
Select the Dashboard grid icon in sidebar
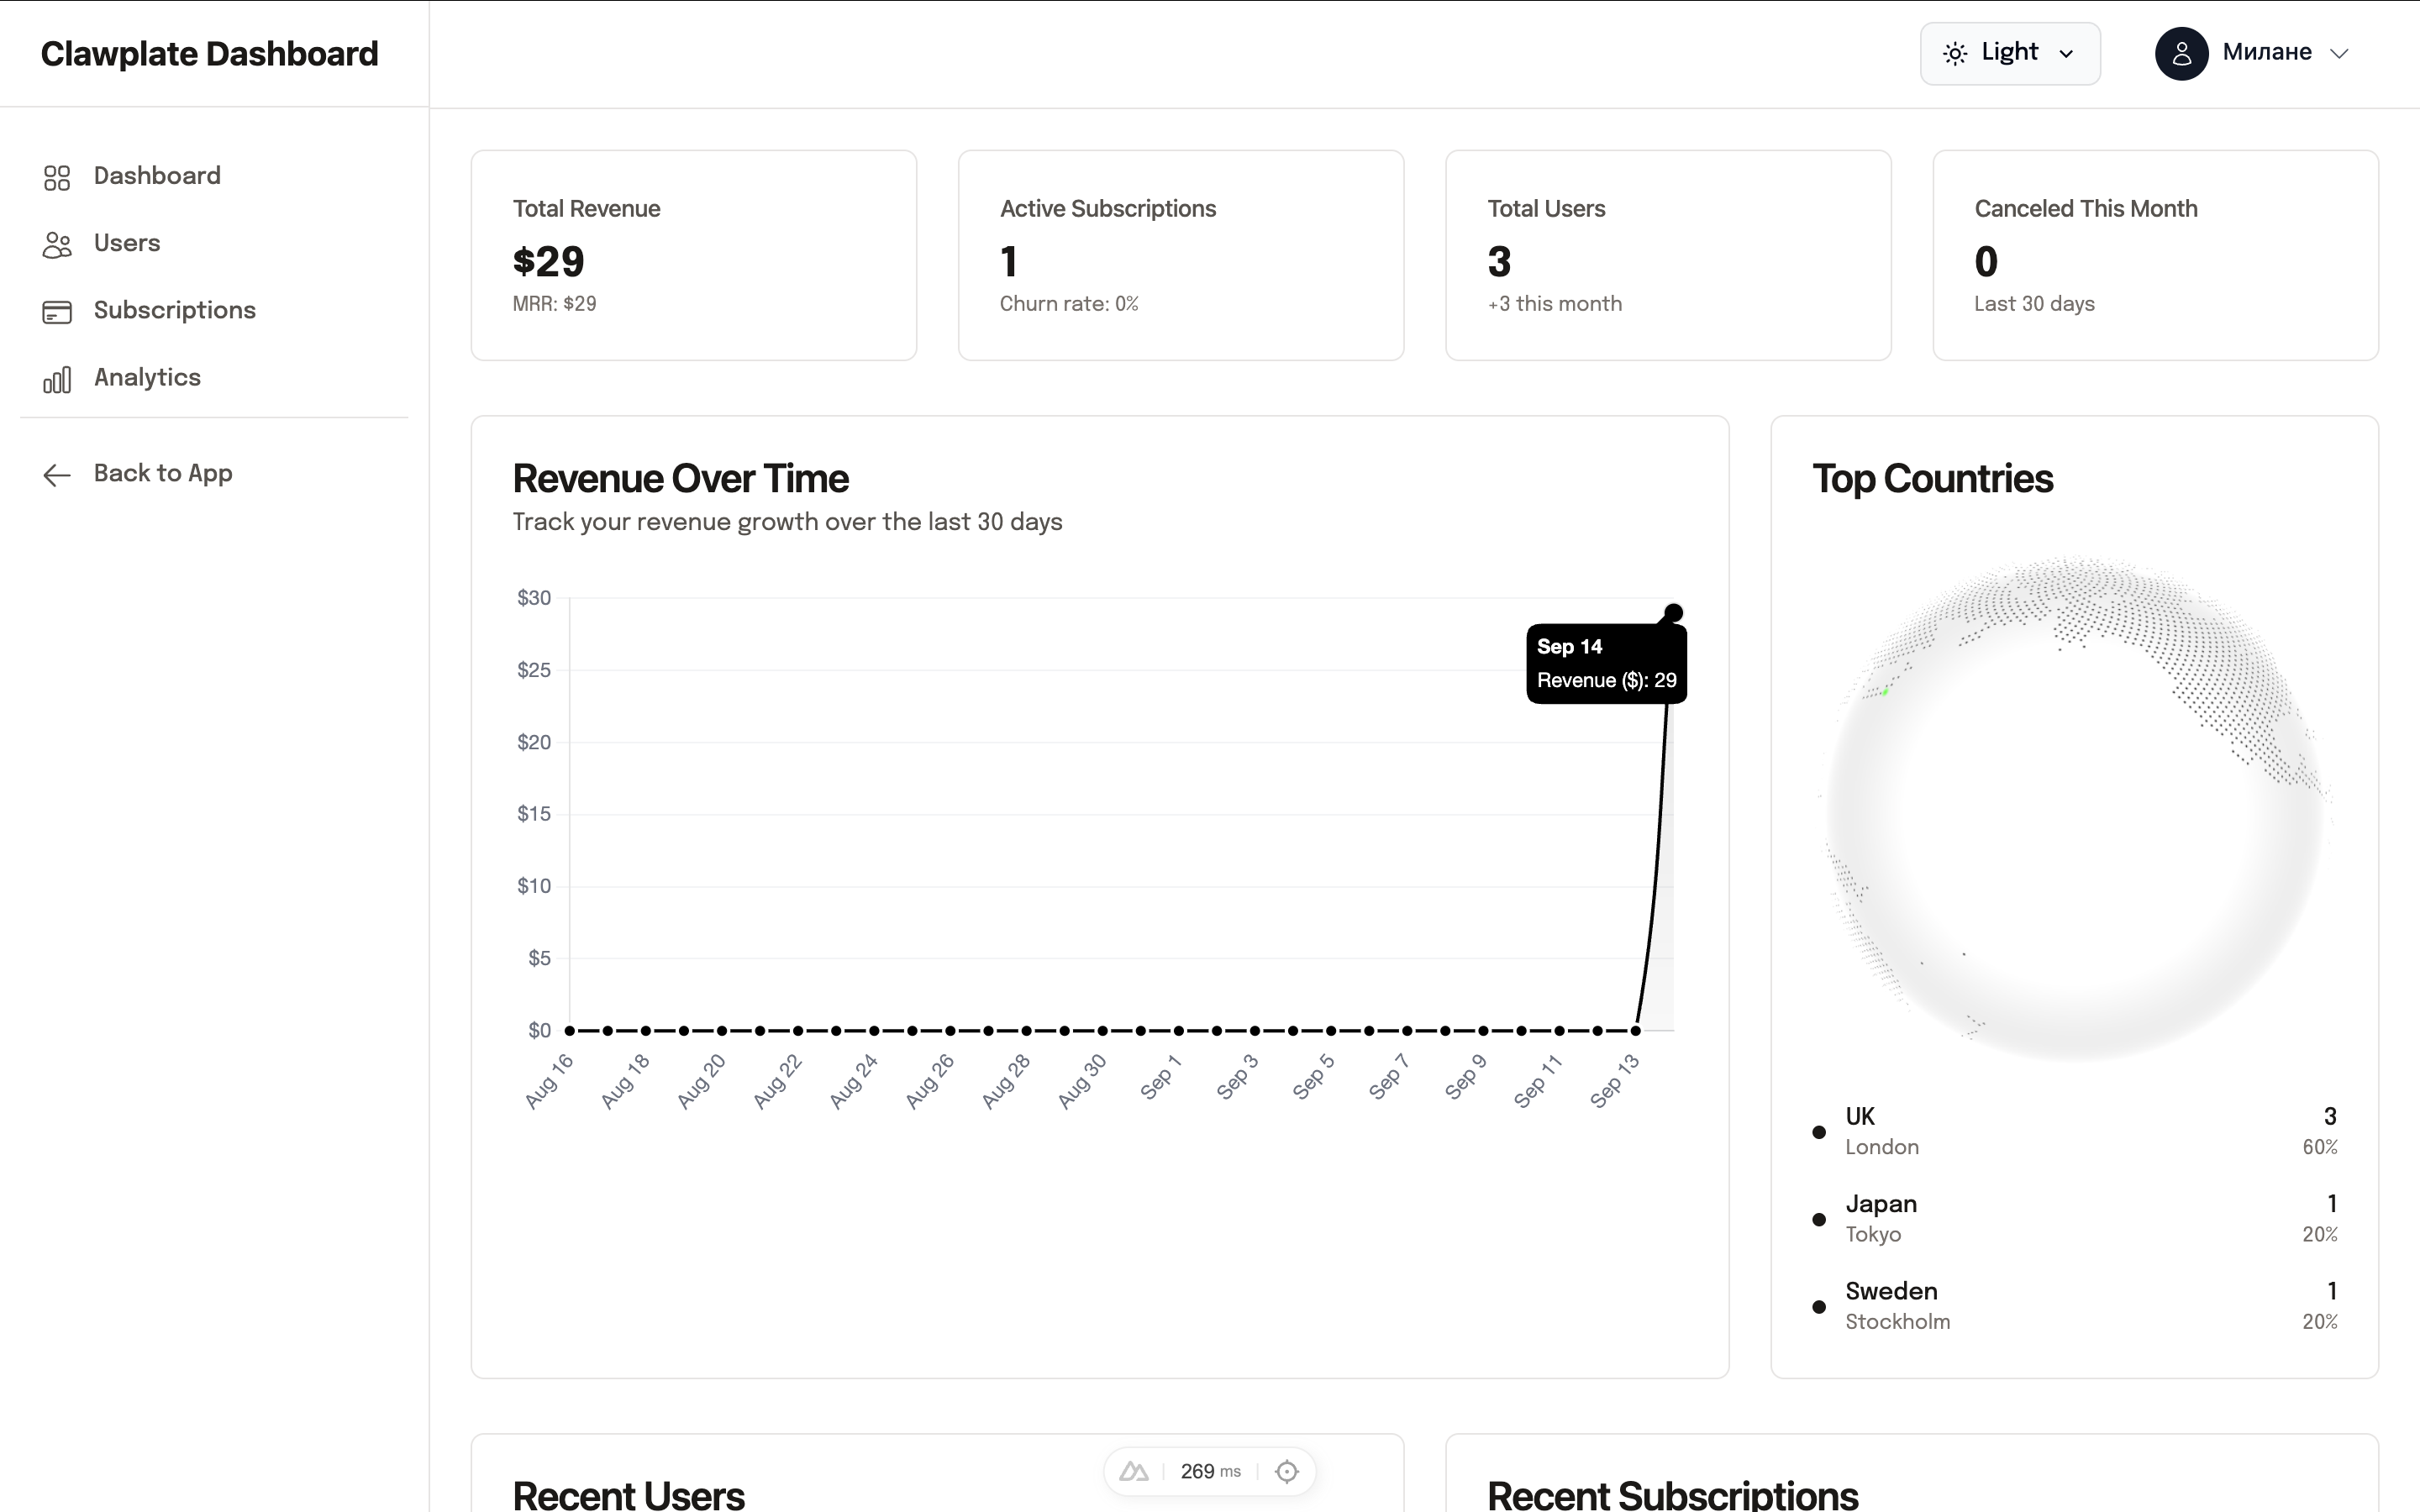tap(57, 177)
